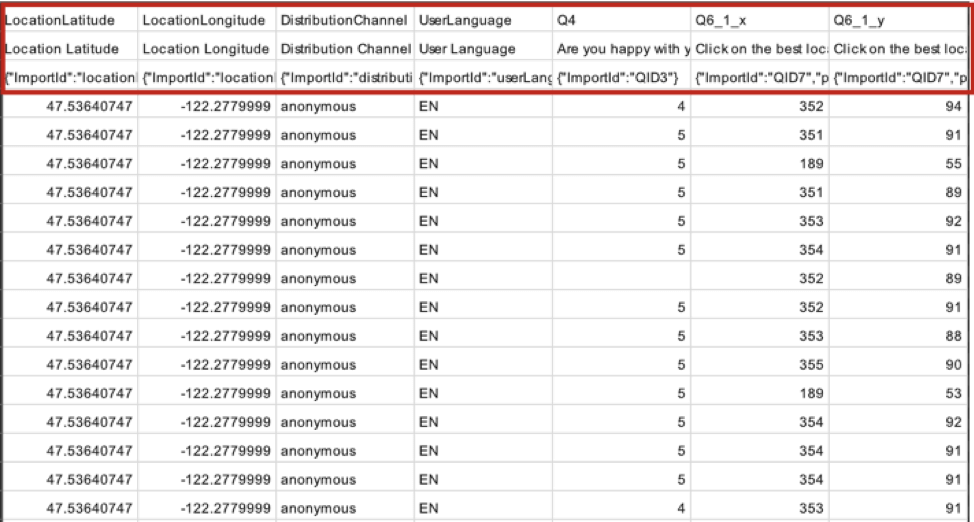Click 'Click on the best loc' under Q6_1_y

tap(898, 49)
